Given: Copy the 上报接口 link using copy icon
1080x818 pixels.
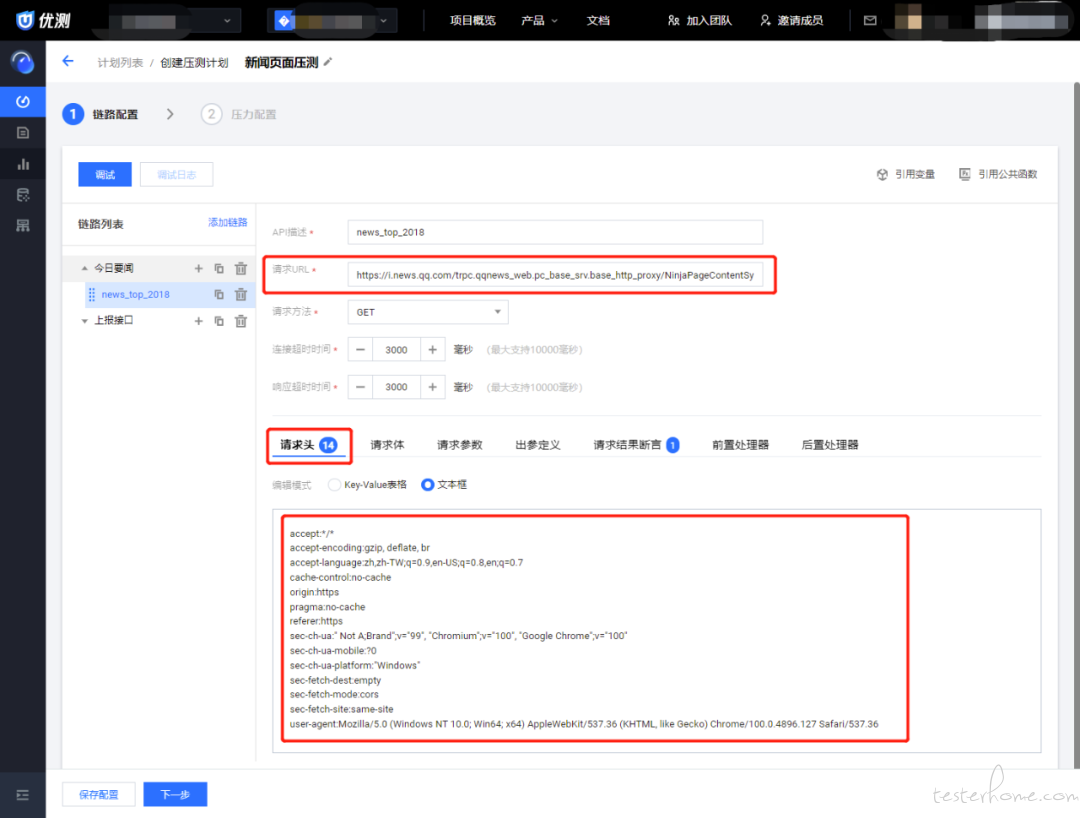Looking at the screenshot, I should 219,321.
